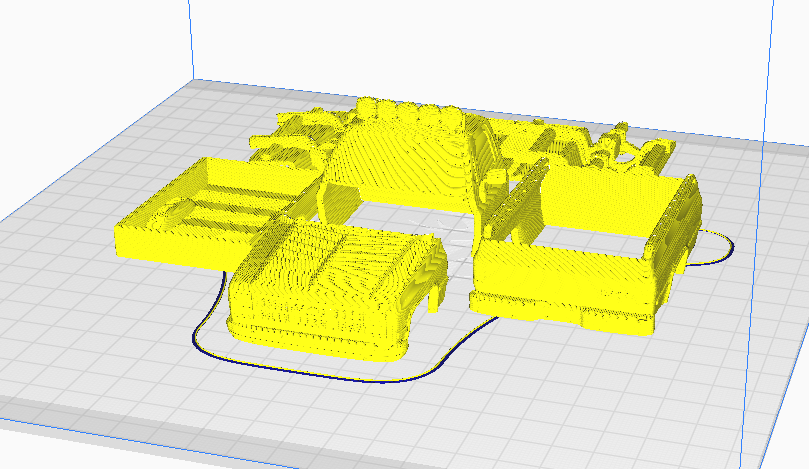Click the left vertical build volume edge
This screenshot has height=469, width=809.
pyautogui.click(x=187, y=40)
